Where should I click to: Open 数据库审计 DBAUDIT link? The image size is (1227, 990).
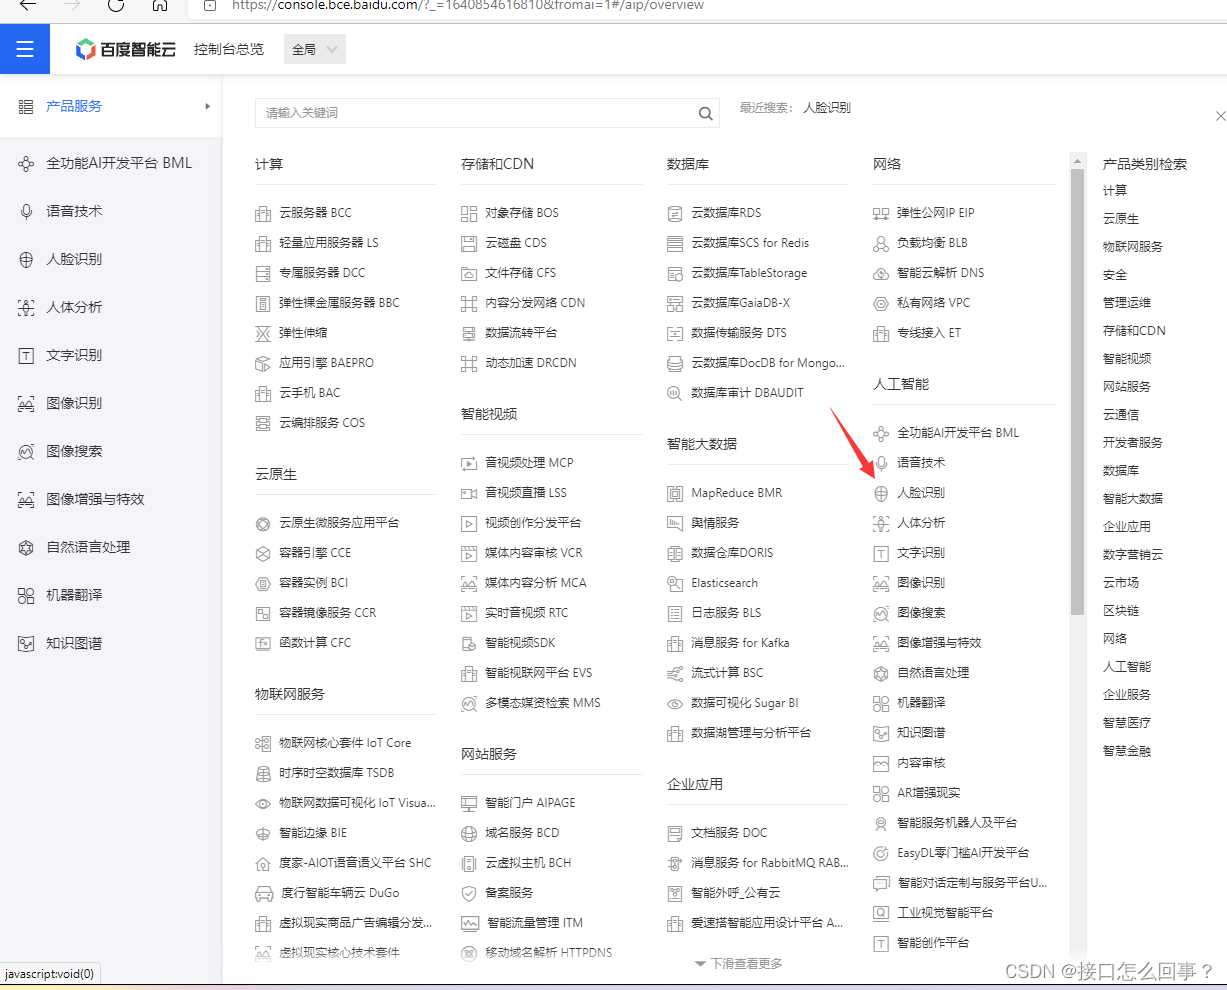(747, 393)
